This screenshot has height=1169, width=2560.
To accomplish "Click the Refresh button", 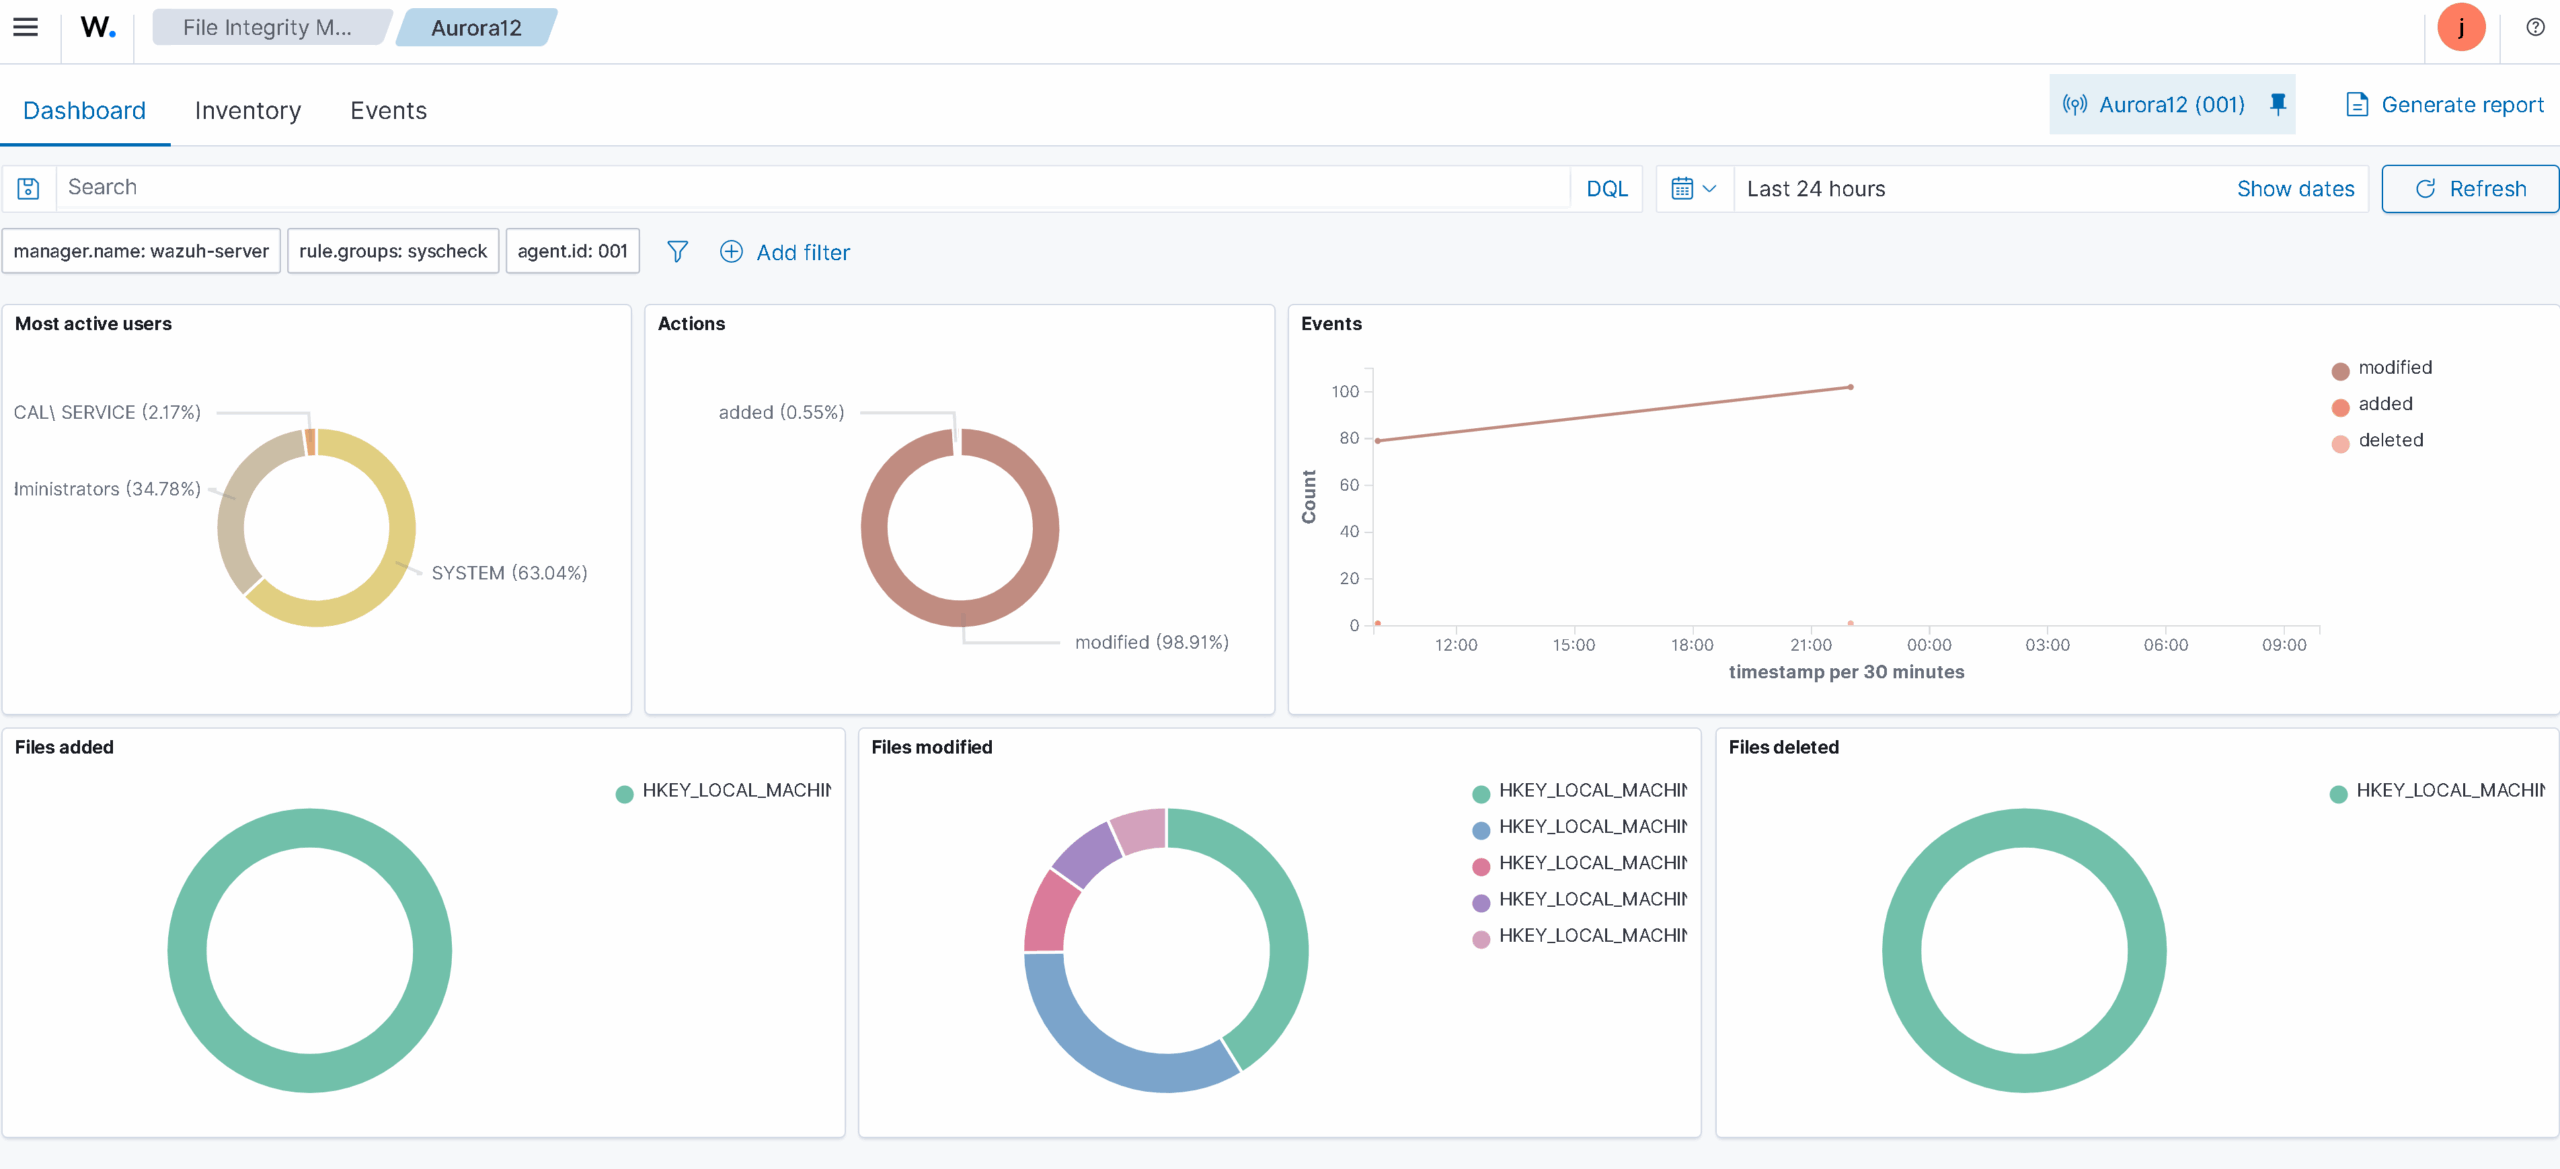I will [2470, 189].
